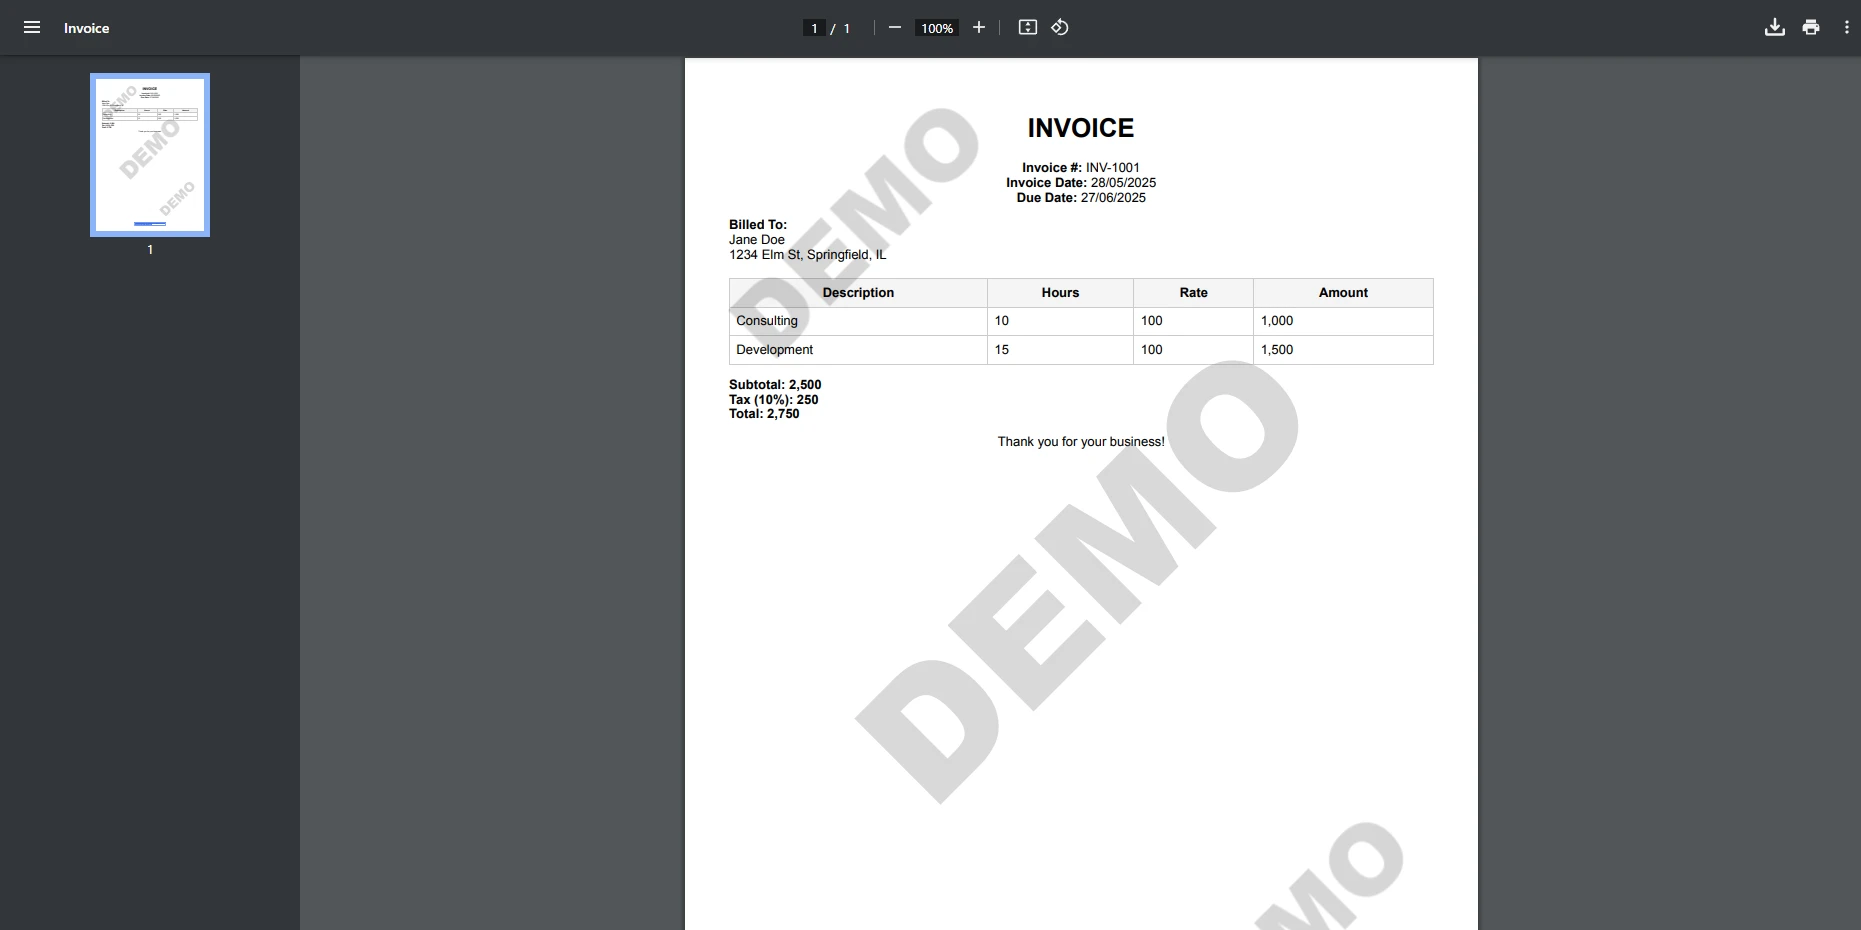Click the Consulting description cell
The image size is (1861, 930).
[858, 321]
